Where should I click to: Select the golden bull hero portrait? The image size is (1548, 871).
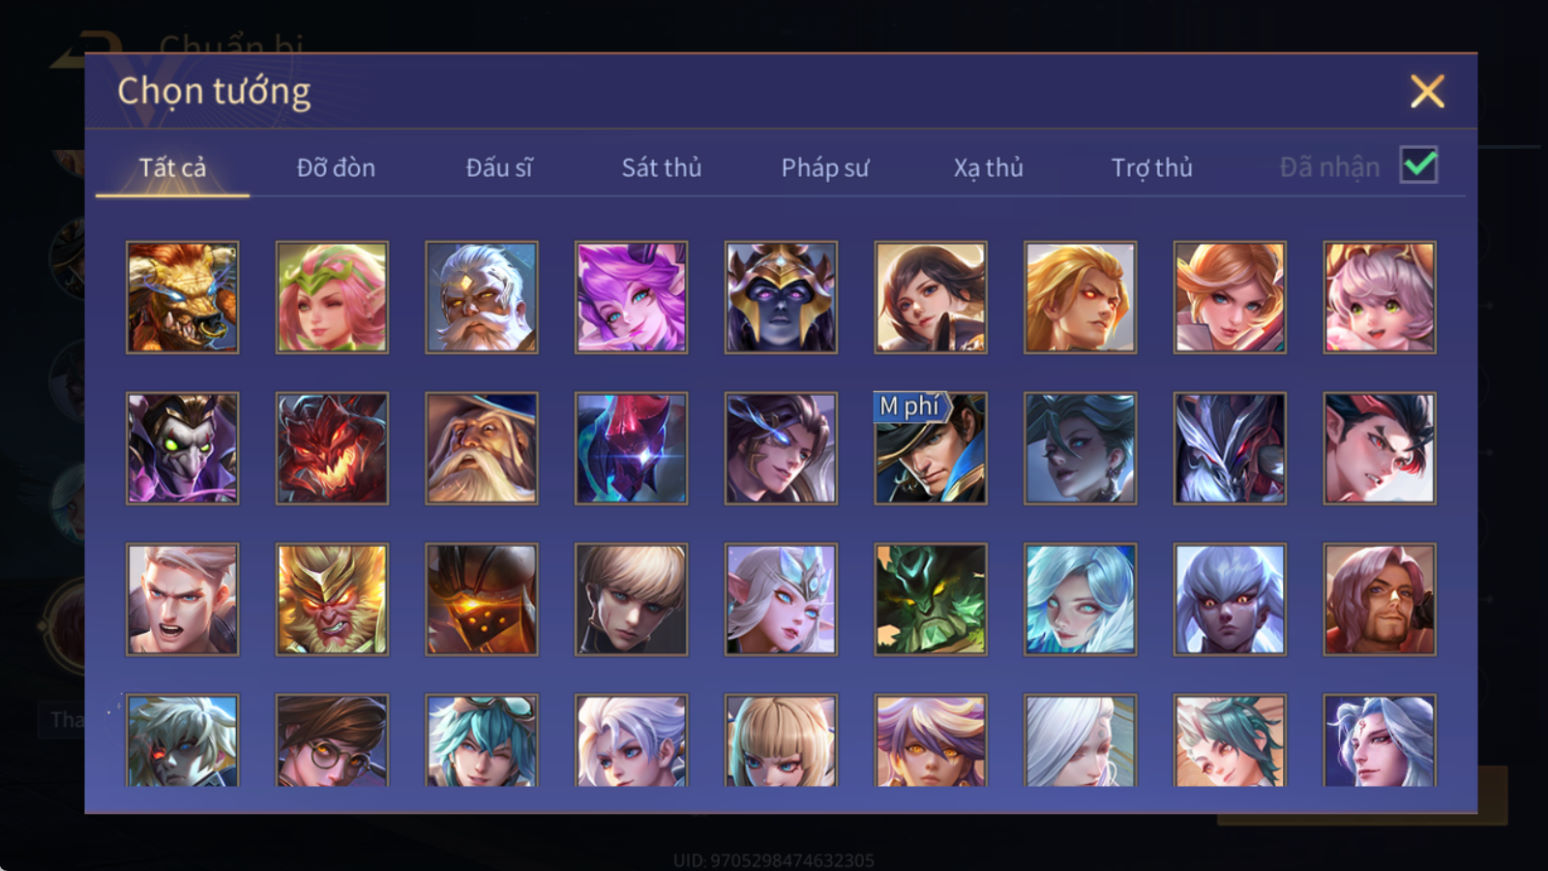point(182,297)
